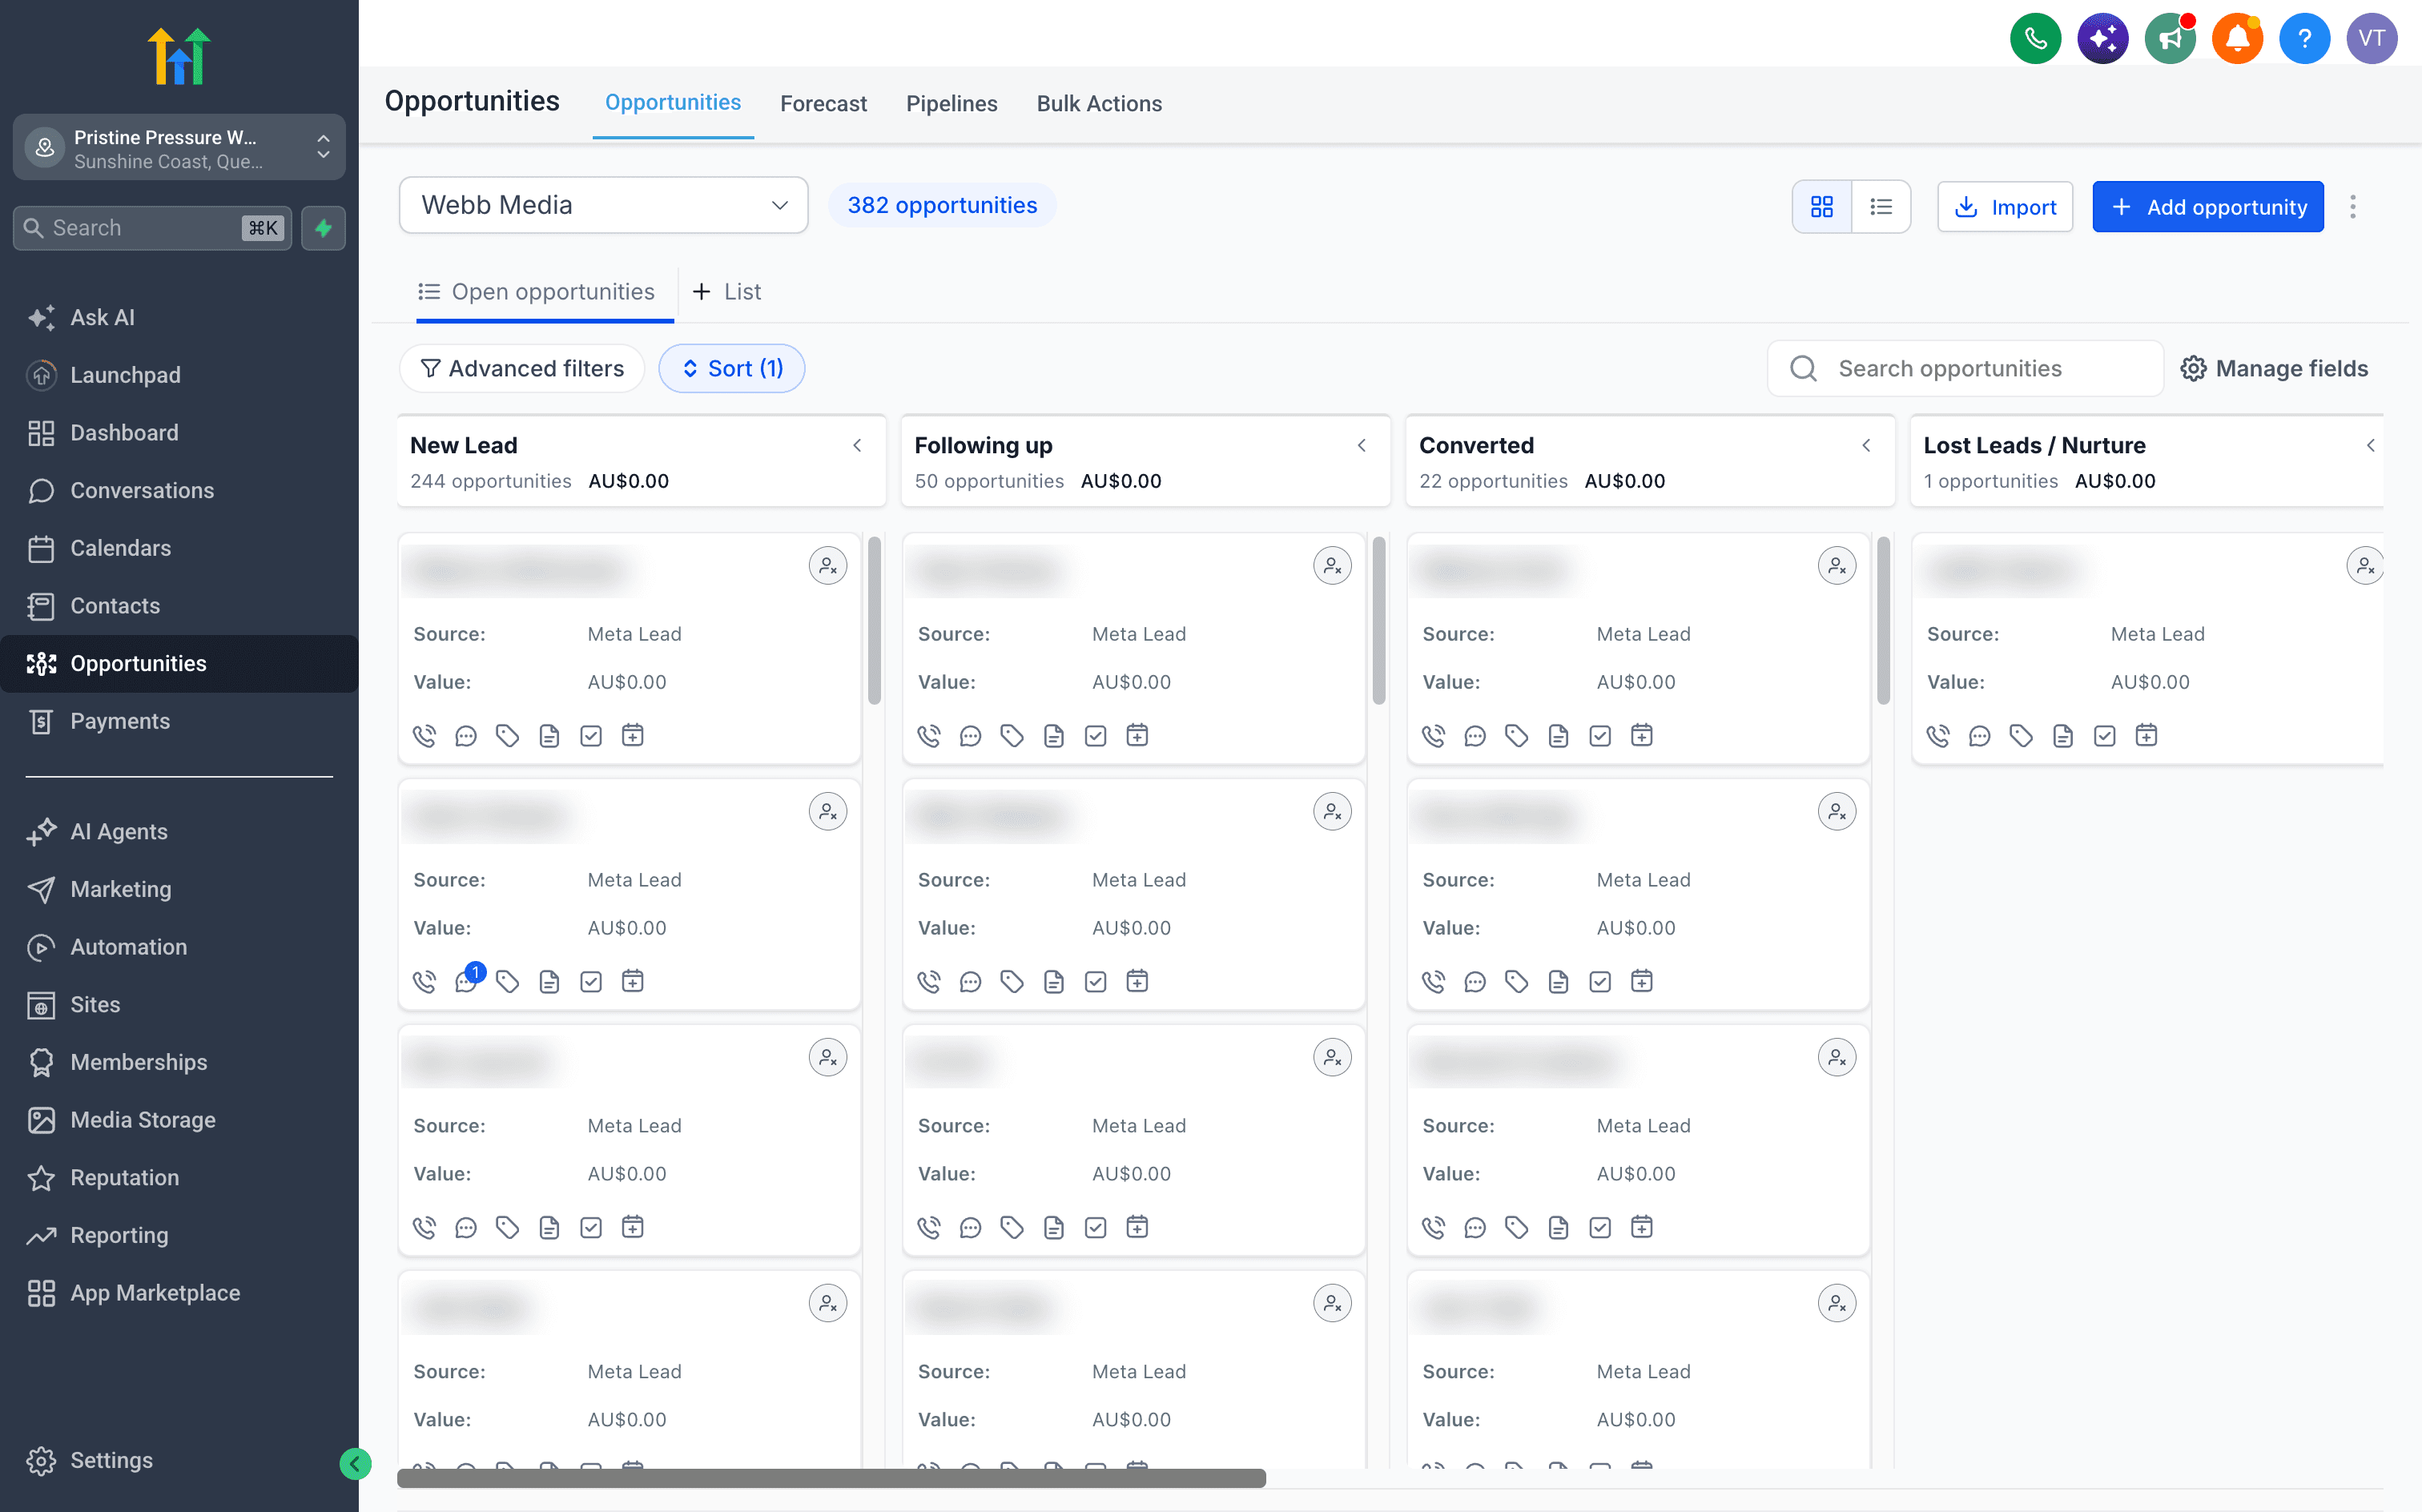
Task: Open the Sort (1) options
Action: [731, 368]
